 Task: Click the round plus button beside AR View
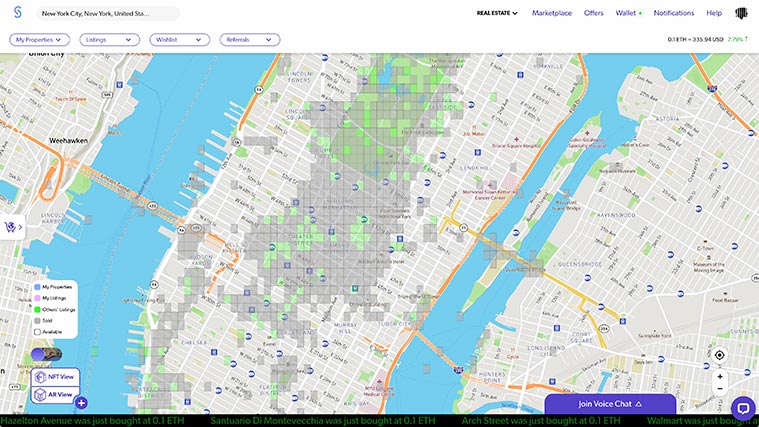[x=81, y=402]
